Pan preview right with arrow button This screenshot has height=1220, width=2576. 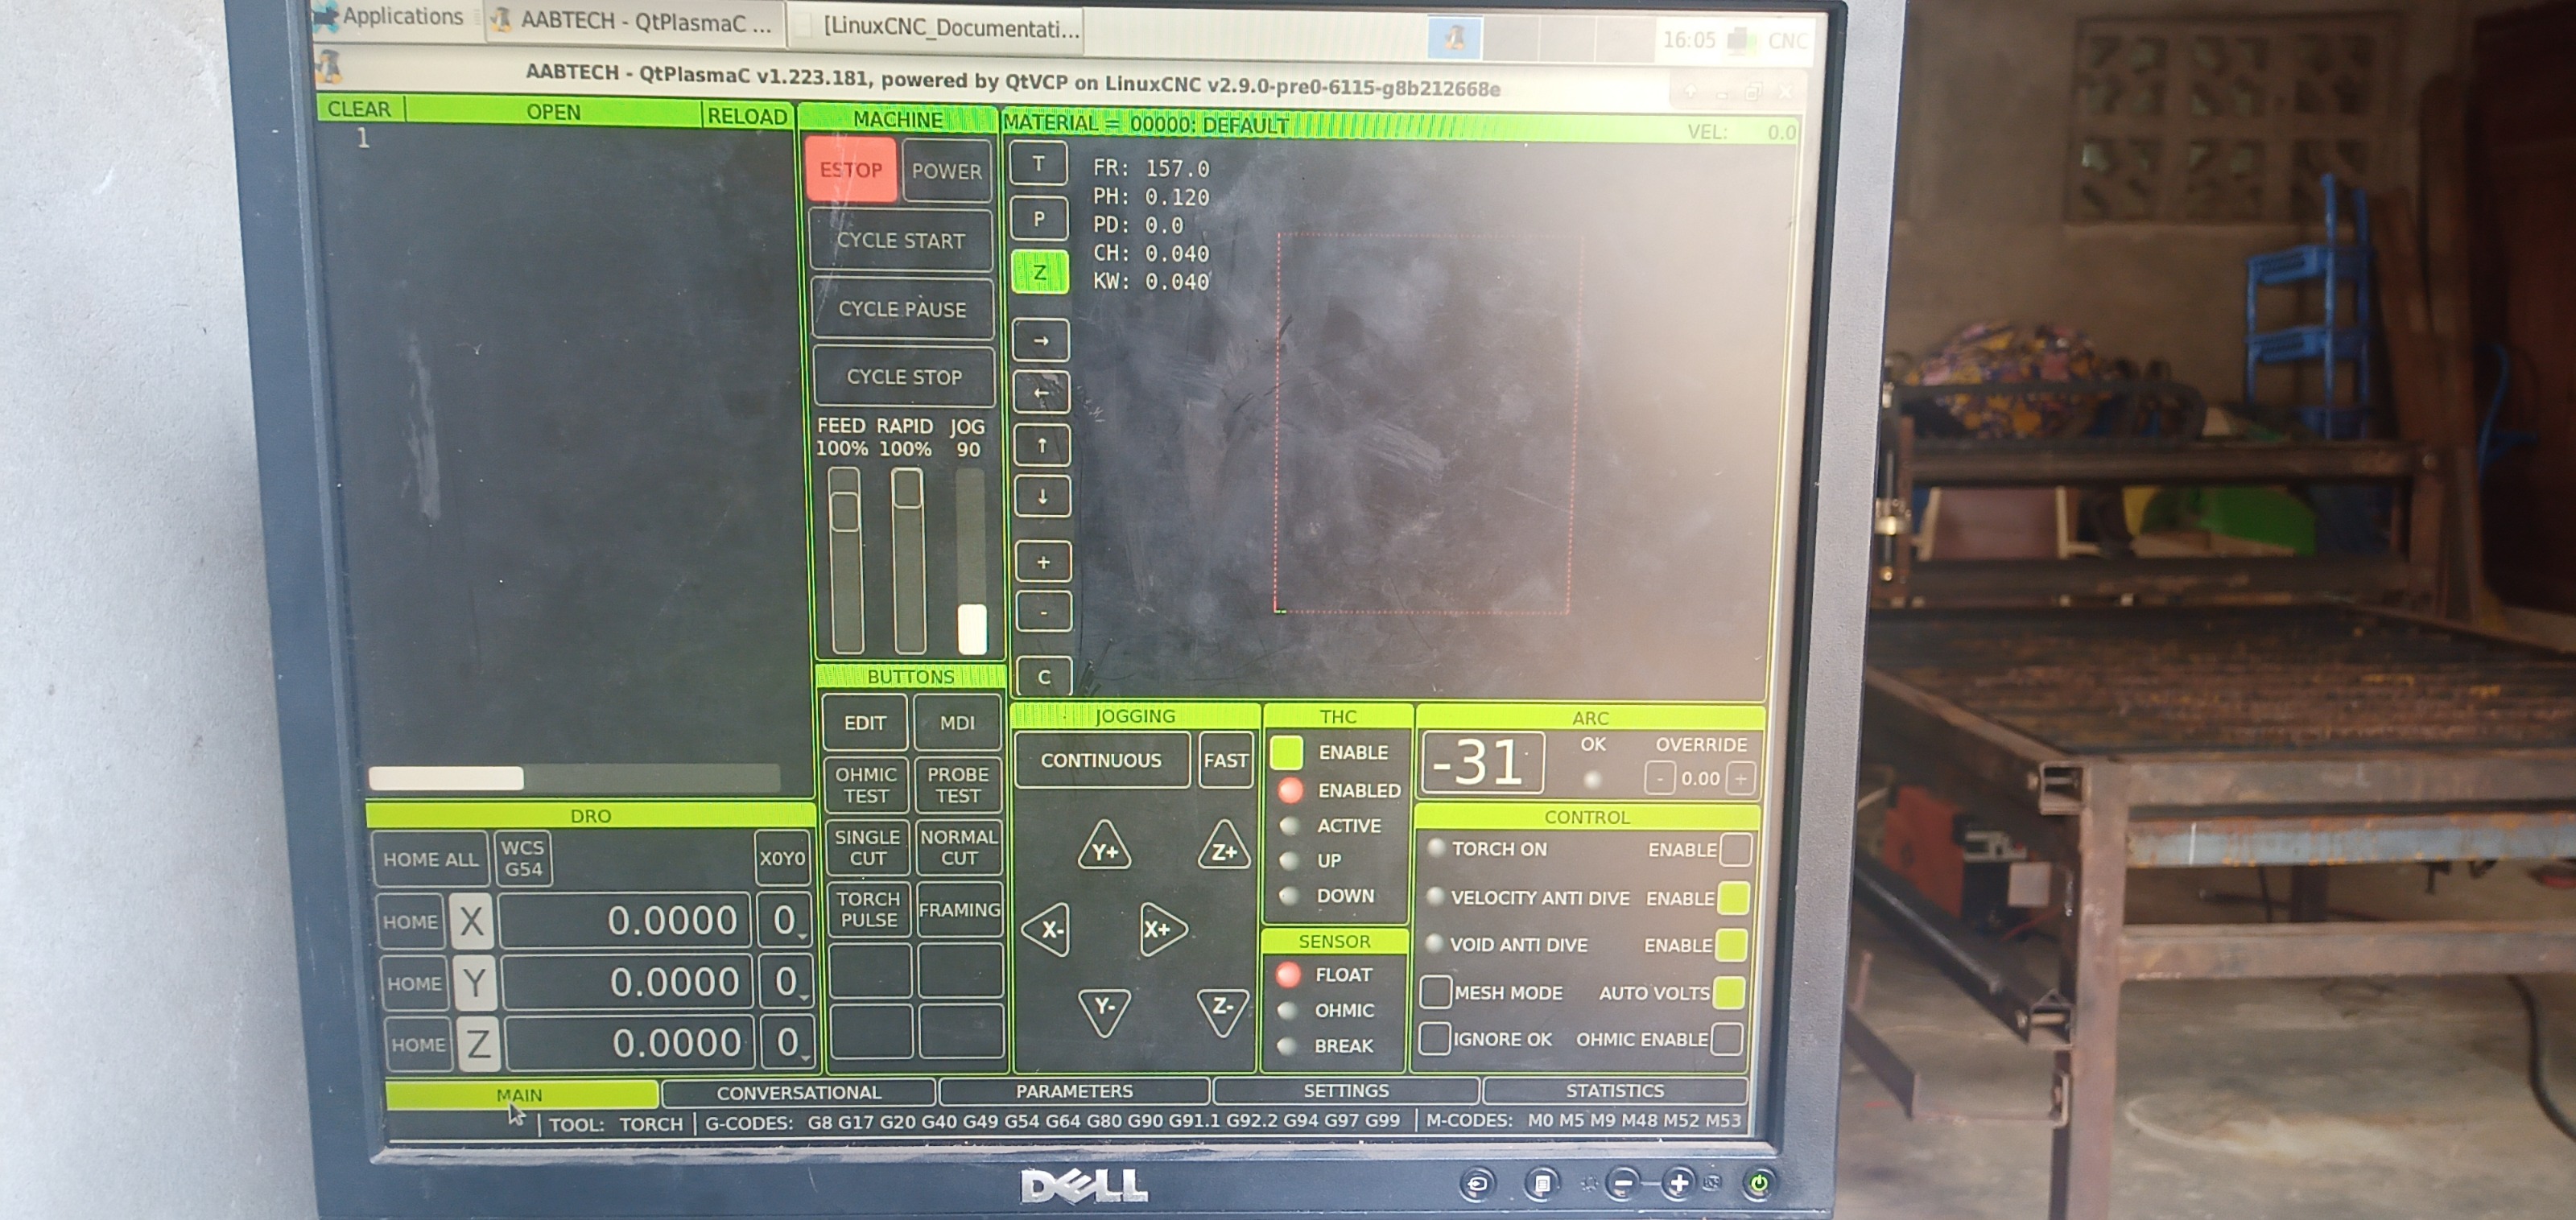1041,340
